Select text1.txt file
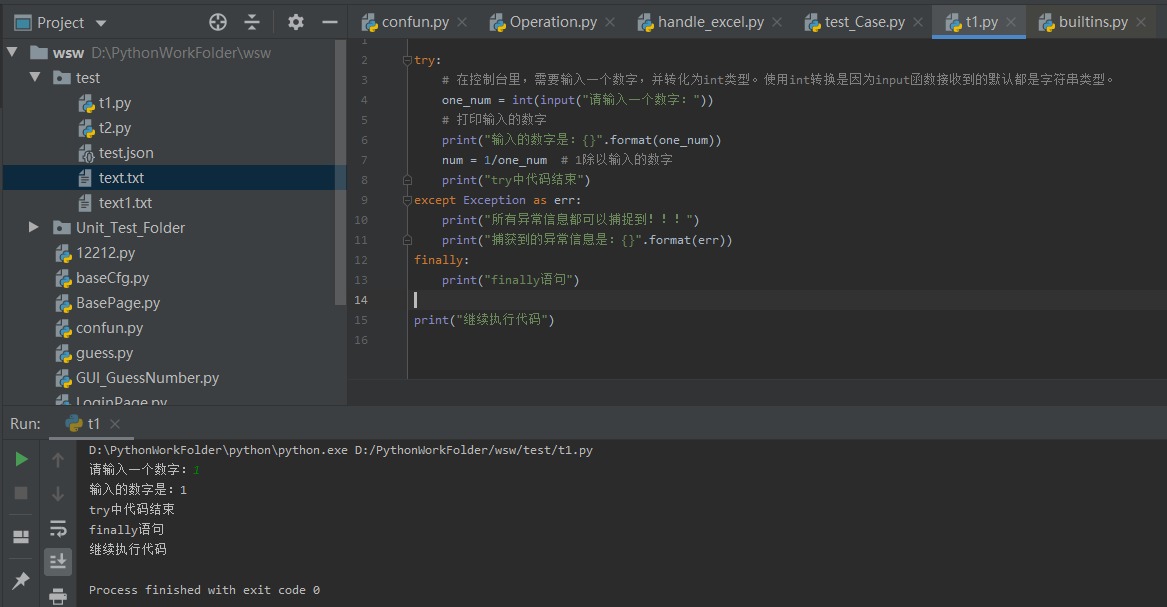This screenshot has height=607, width=1167. coord(125,202)
